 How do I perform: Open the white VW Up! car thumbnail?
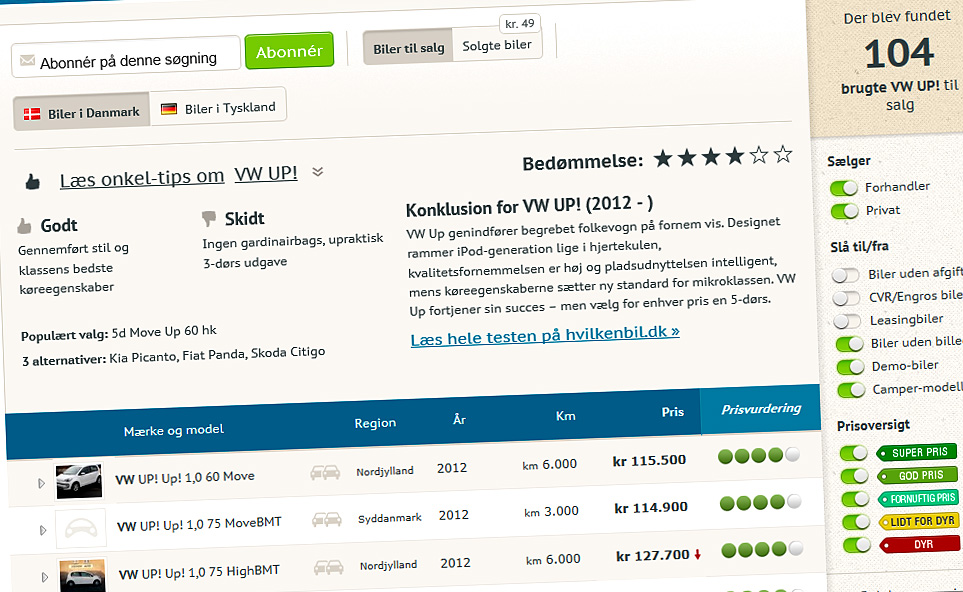tap(78, 481)
